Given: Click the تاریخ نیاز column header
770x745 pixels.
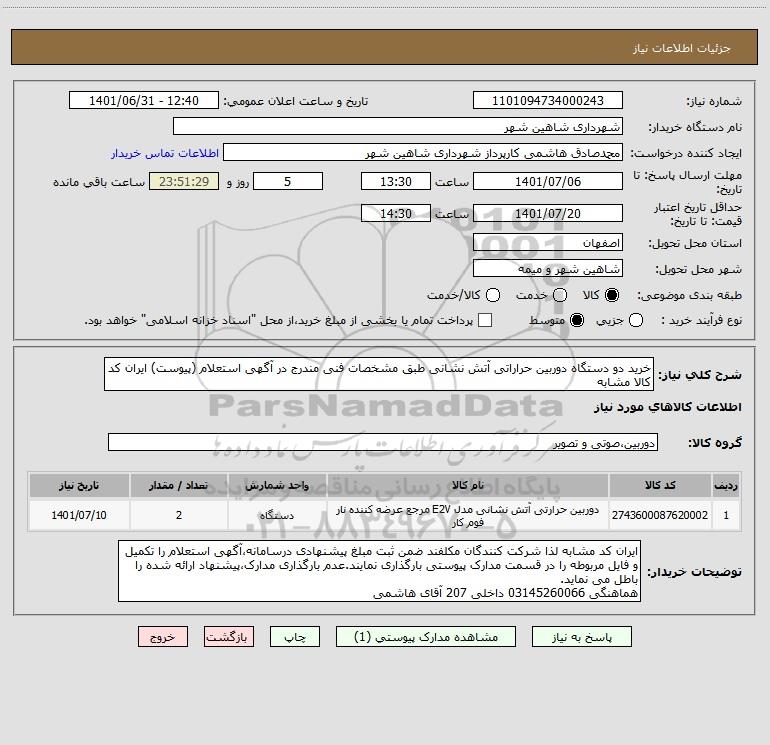Looking at the screenshot, I should click(x=79, y=486).
